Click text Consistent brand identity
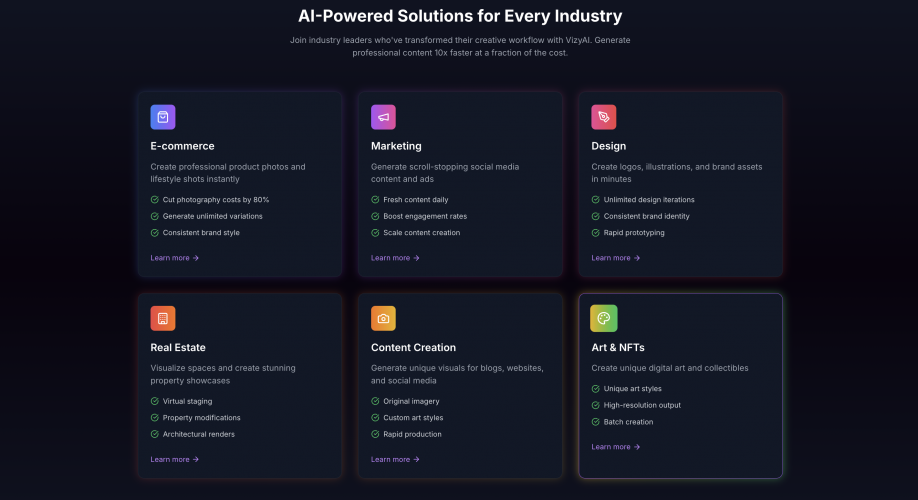The height and width of the screenshot is (500, 918). tap(646, 216)
